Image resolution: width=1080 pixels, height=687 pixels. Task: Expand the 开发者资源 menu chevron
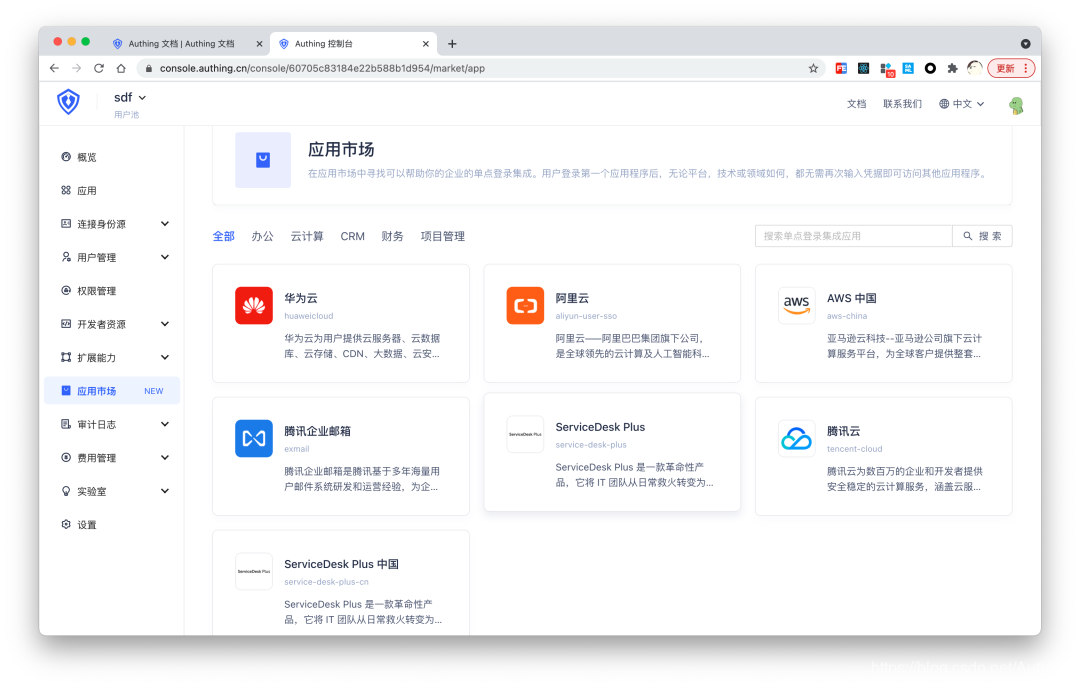coord(165,324)
